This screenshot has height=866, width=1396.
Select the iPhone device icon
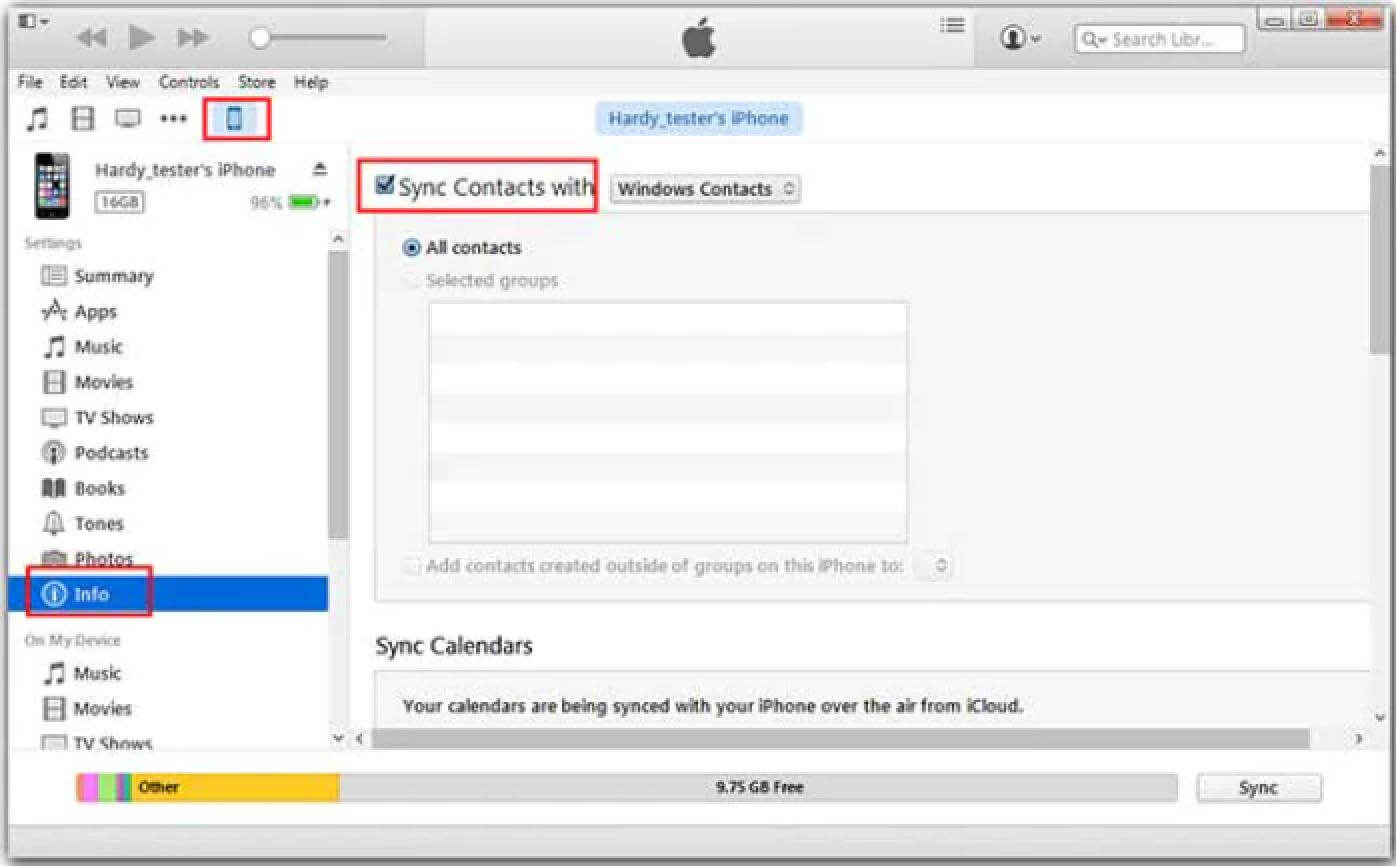tap(235, 119)
